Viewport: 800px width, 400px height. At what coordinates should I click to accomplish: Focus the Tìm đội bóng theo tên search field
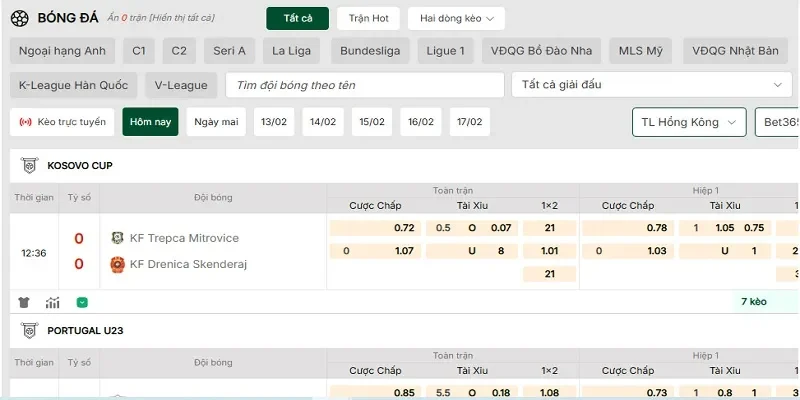(364, 86)
